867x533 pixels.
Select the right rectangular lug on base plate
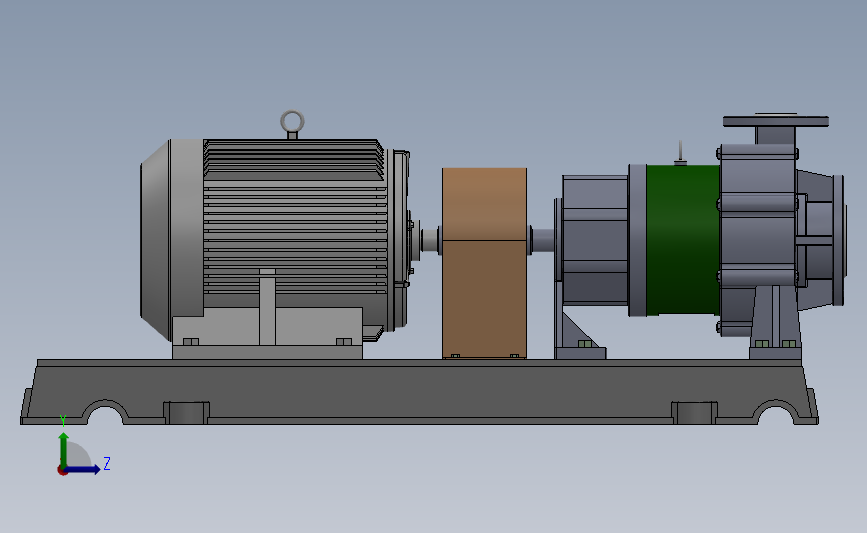click(x=694, y=412)
